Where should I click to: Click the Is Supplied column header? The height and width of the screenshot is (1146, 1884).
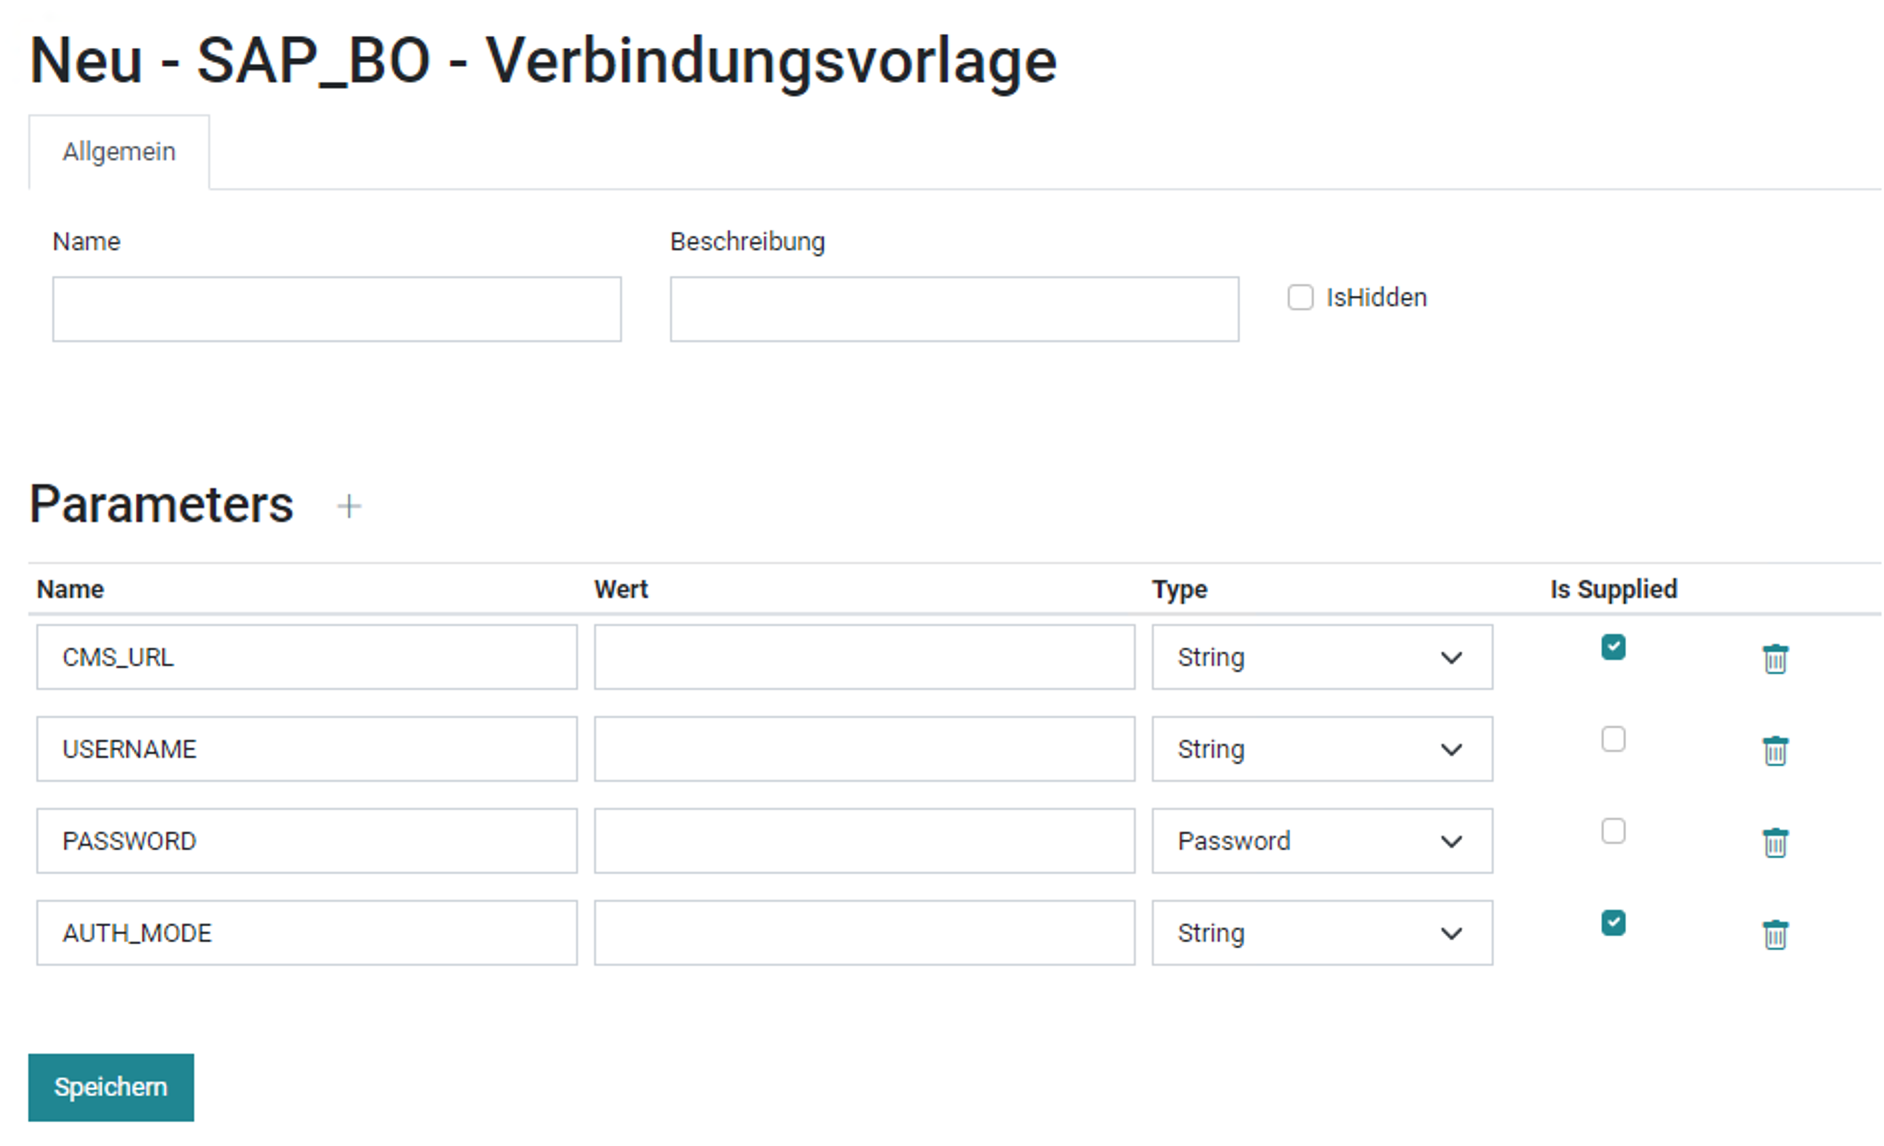click(x=1613, y=590)
